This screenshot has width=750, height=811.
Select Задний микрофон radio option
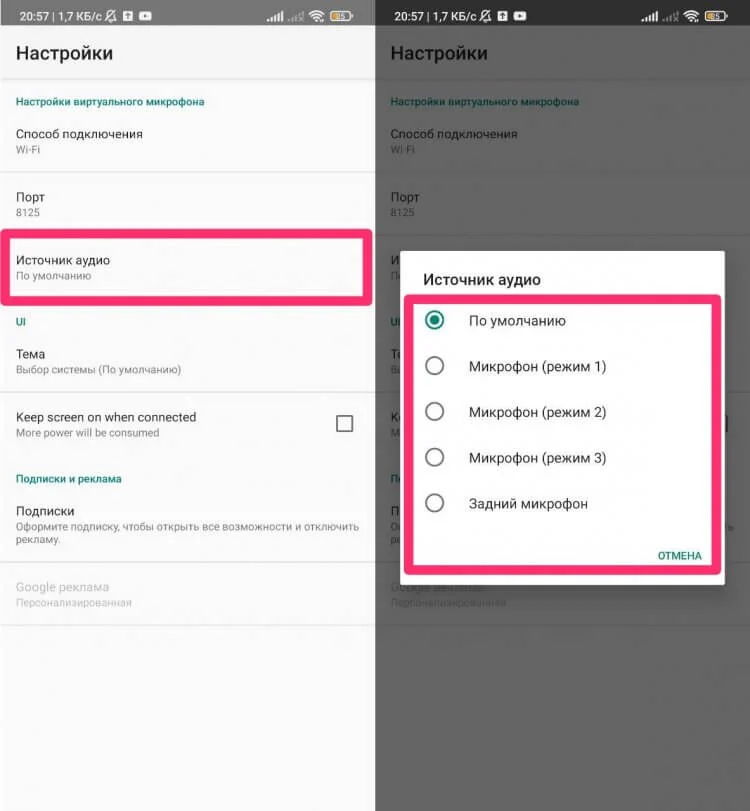pyautogui.click(x=563, y=503)
